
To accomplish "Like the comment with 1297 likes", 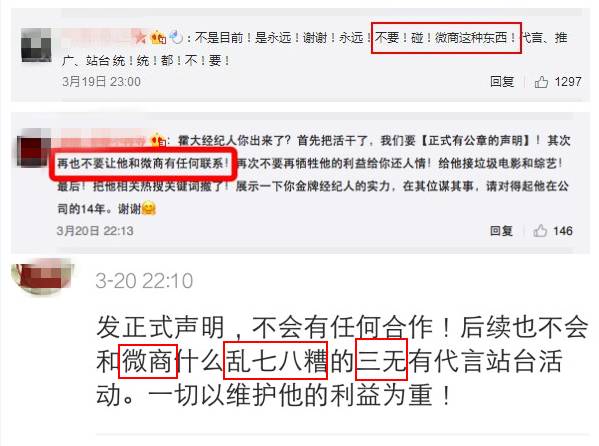I will tap(541, 82).
